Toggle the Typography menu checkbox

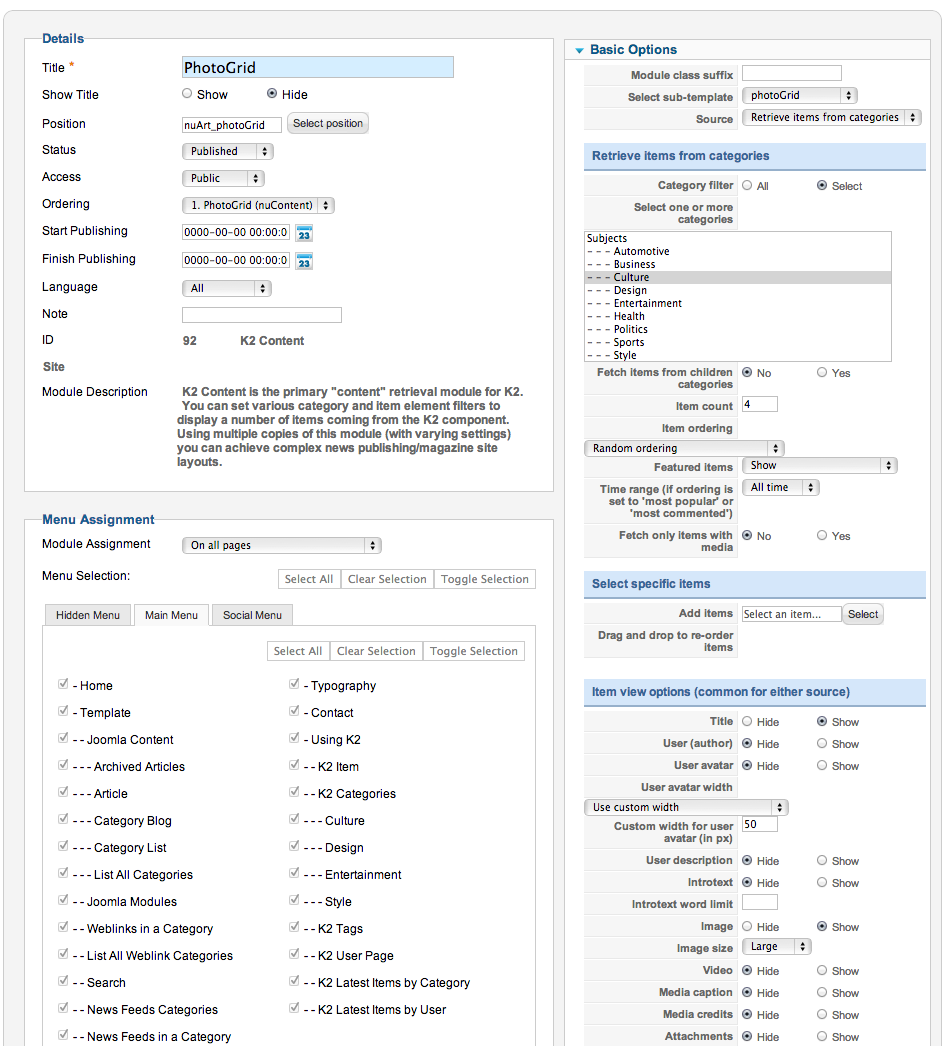[294, 684]
